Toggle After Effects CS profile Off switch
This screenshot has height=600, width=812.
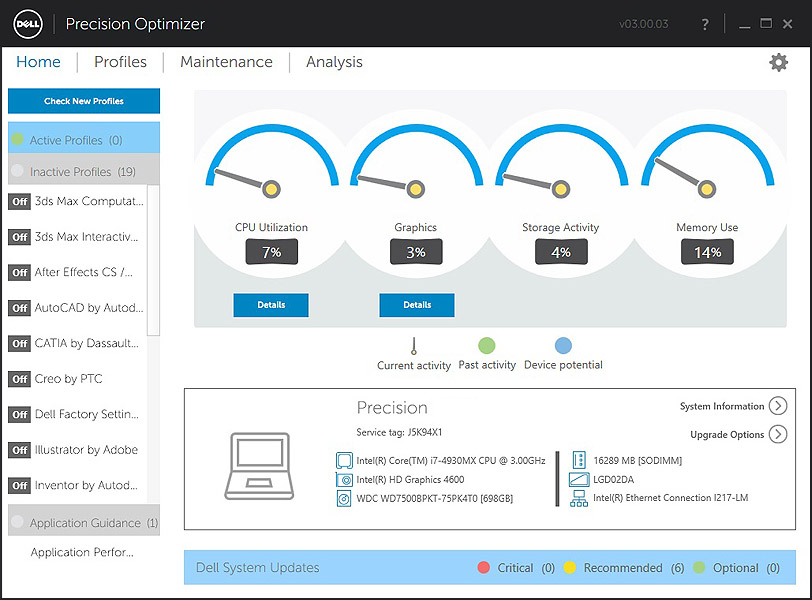point(20,272)
